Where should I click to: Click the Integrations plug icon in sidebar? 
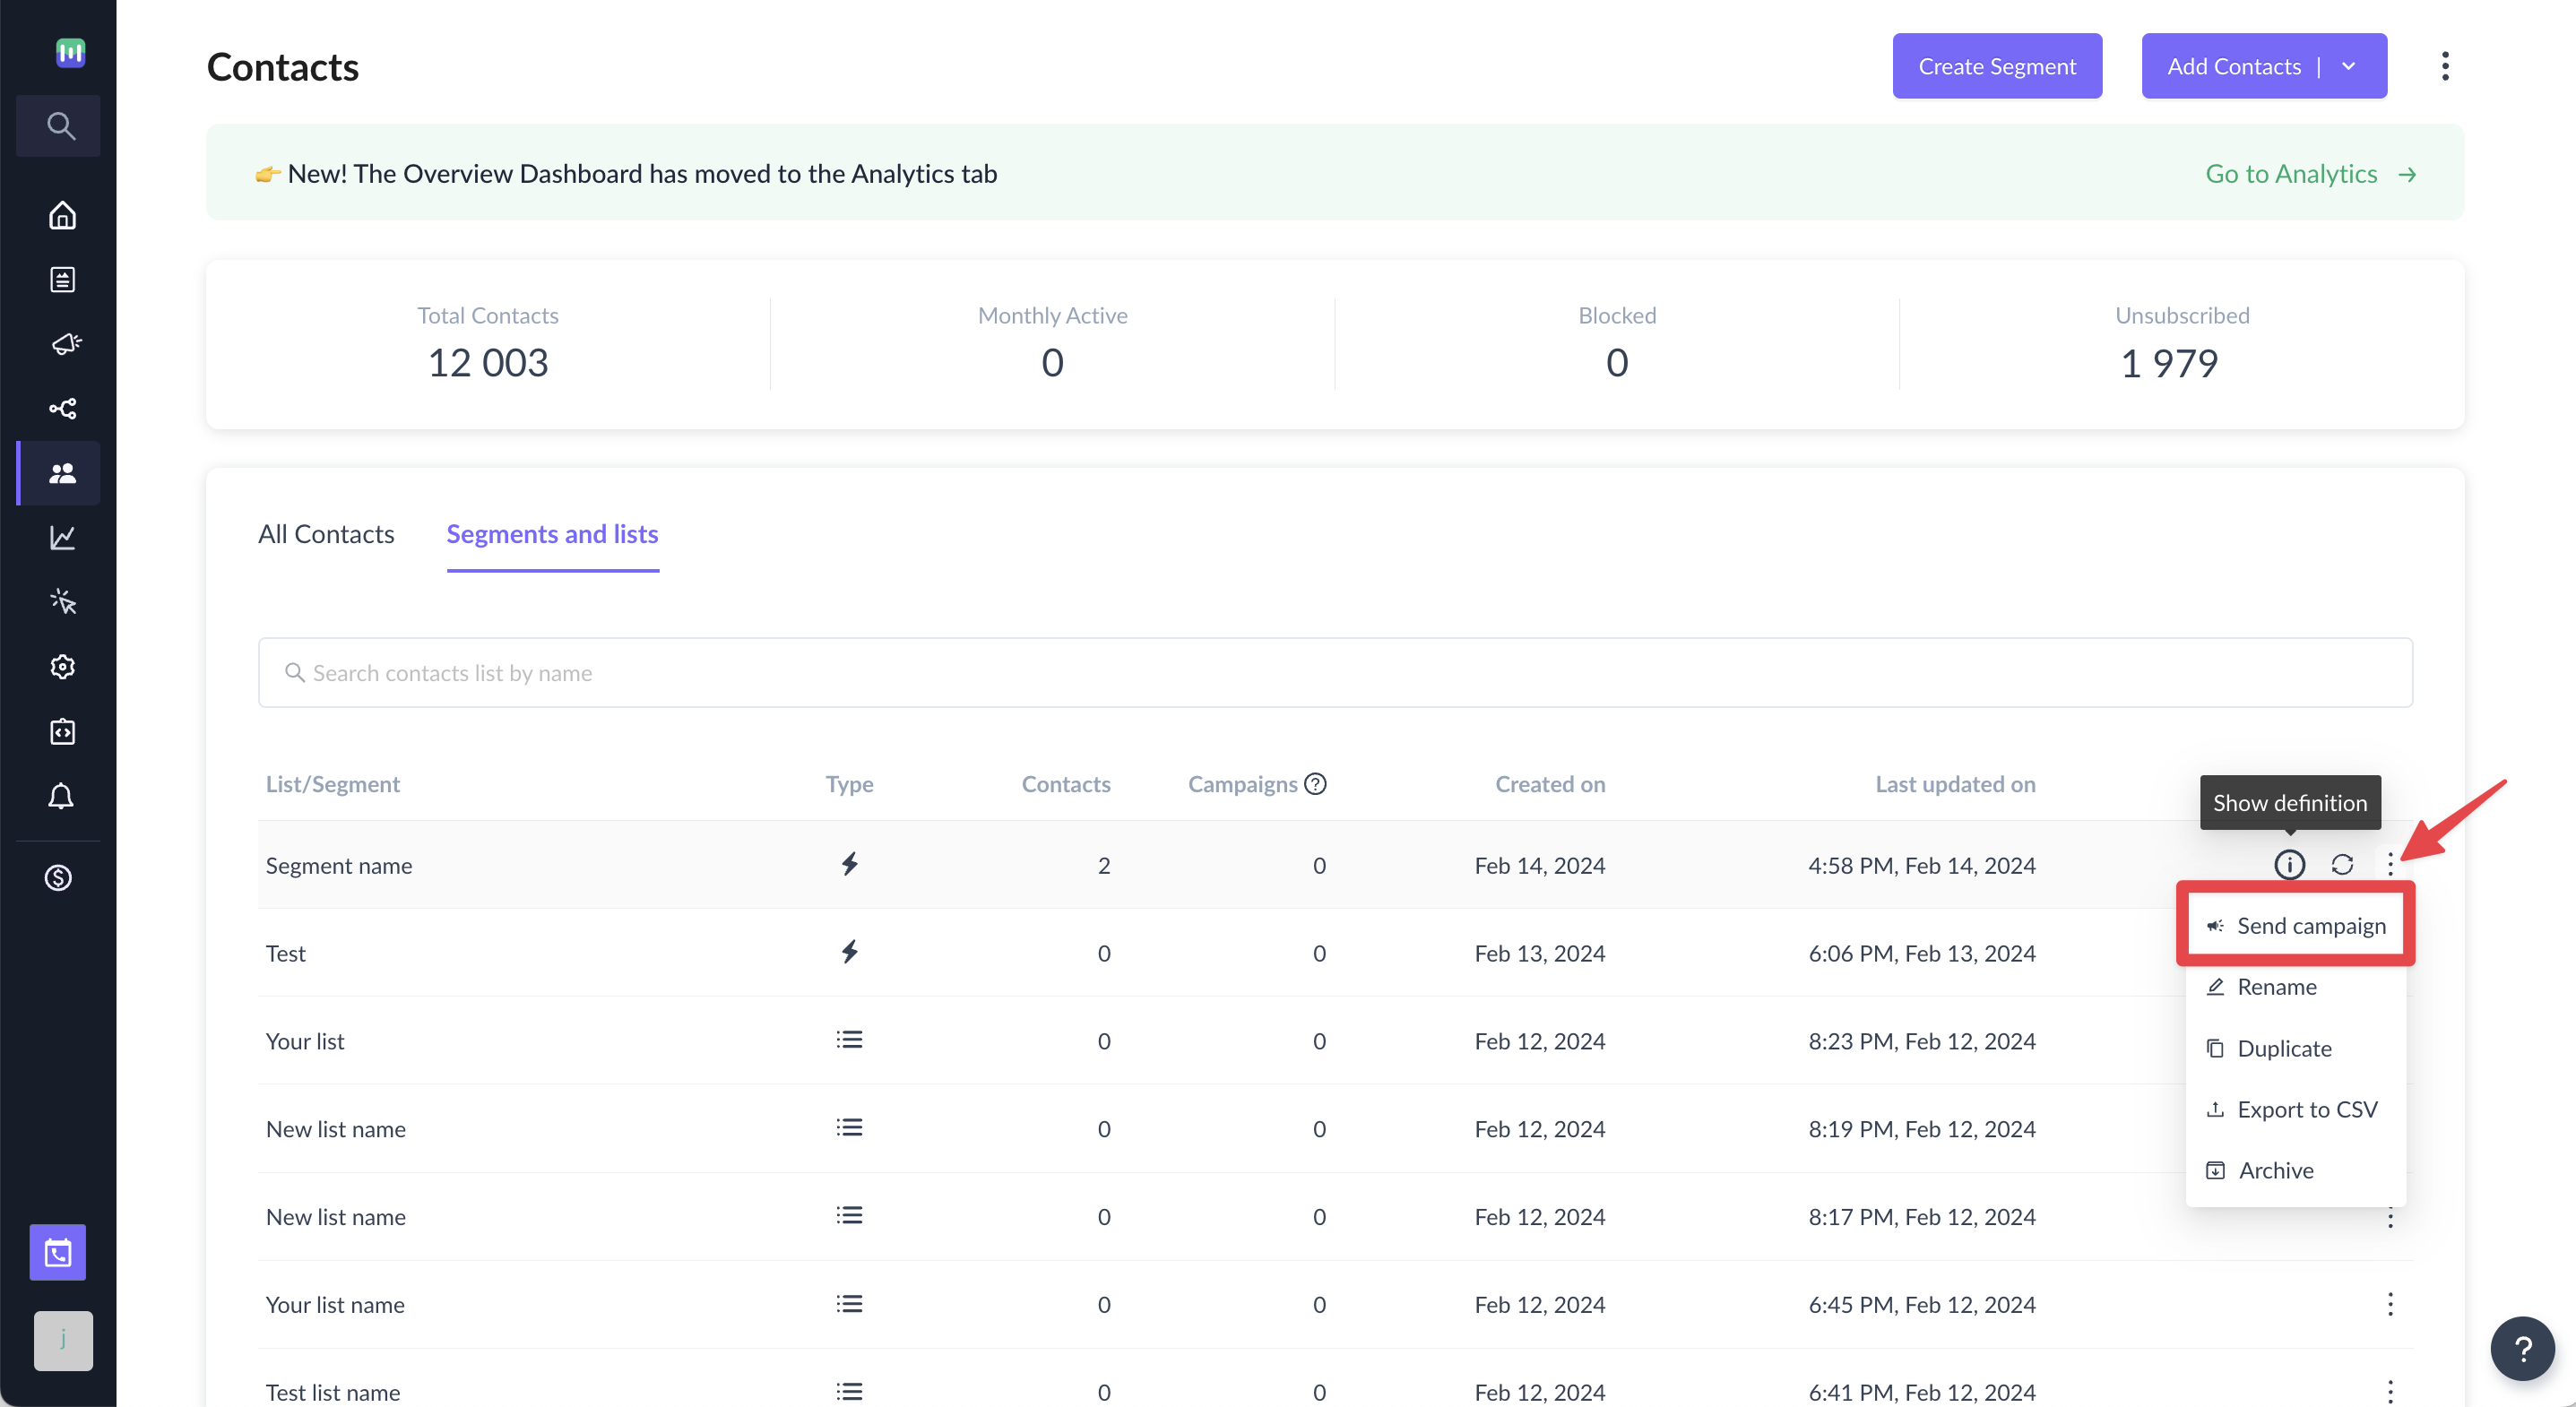click(59, 731)
